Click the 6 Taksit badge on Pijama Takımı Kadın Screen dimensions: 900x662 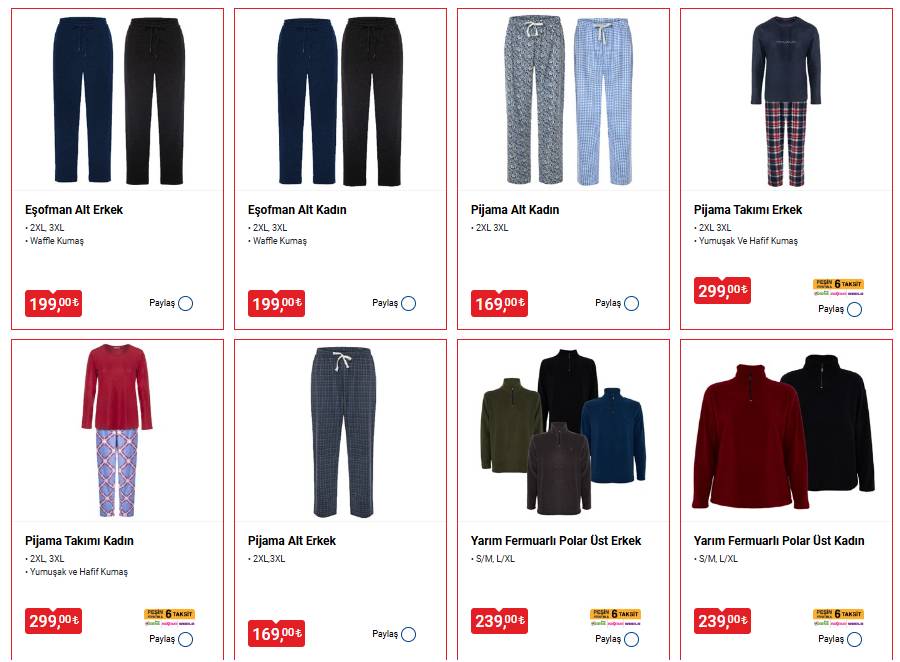tap(170, 617)
